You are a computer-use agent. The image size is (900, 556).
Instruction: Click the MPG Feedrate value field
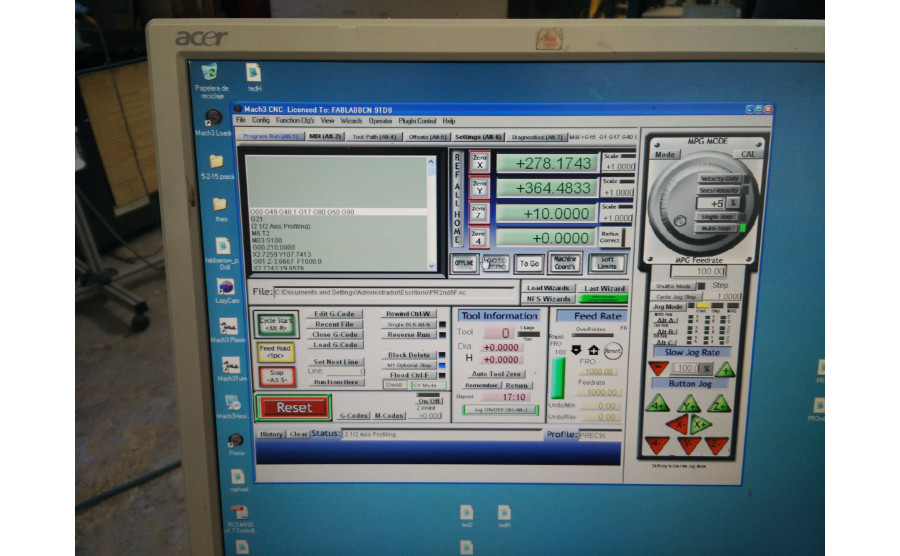(699, 271)
